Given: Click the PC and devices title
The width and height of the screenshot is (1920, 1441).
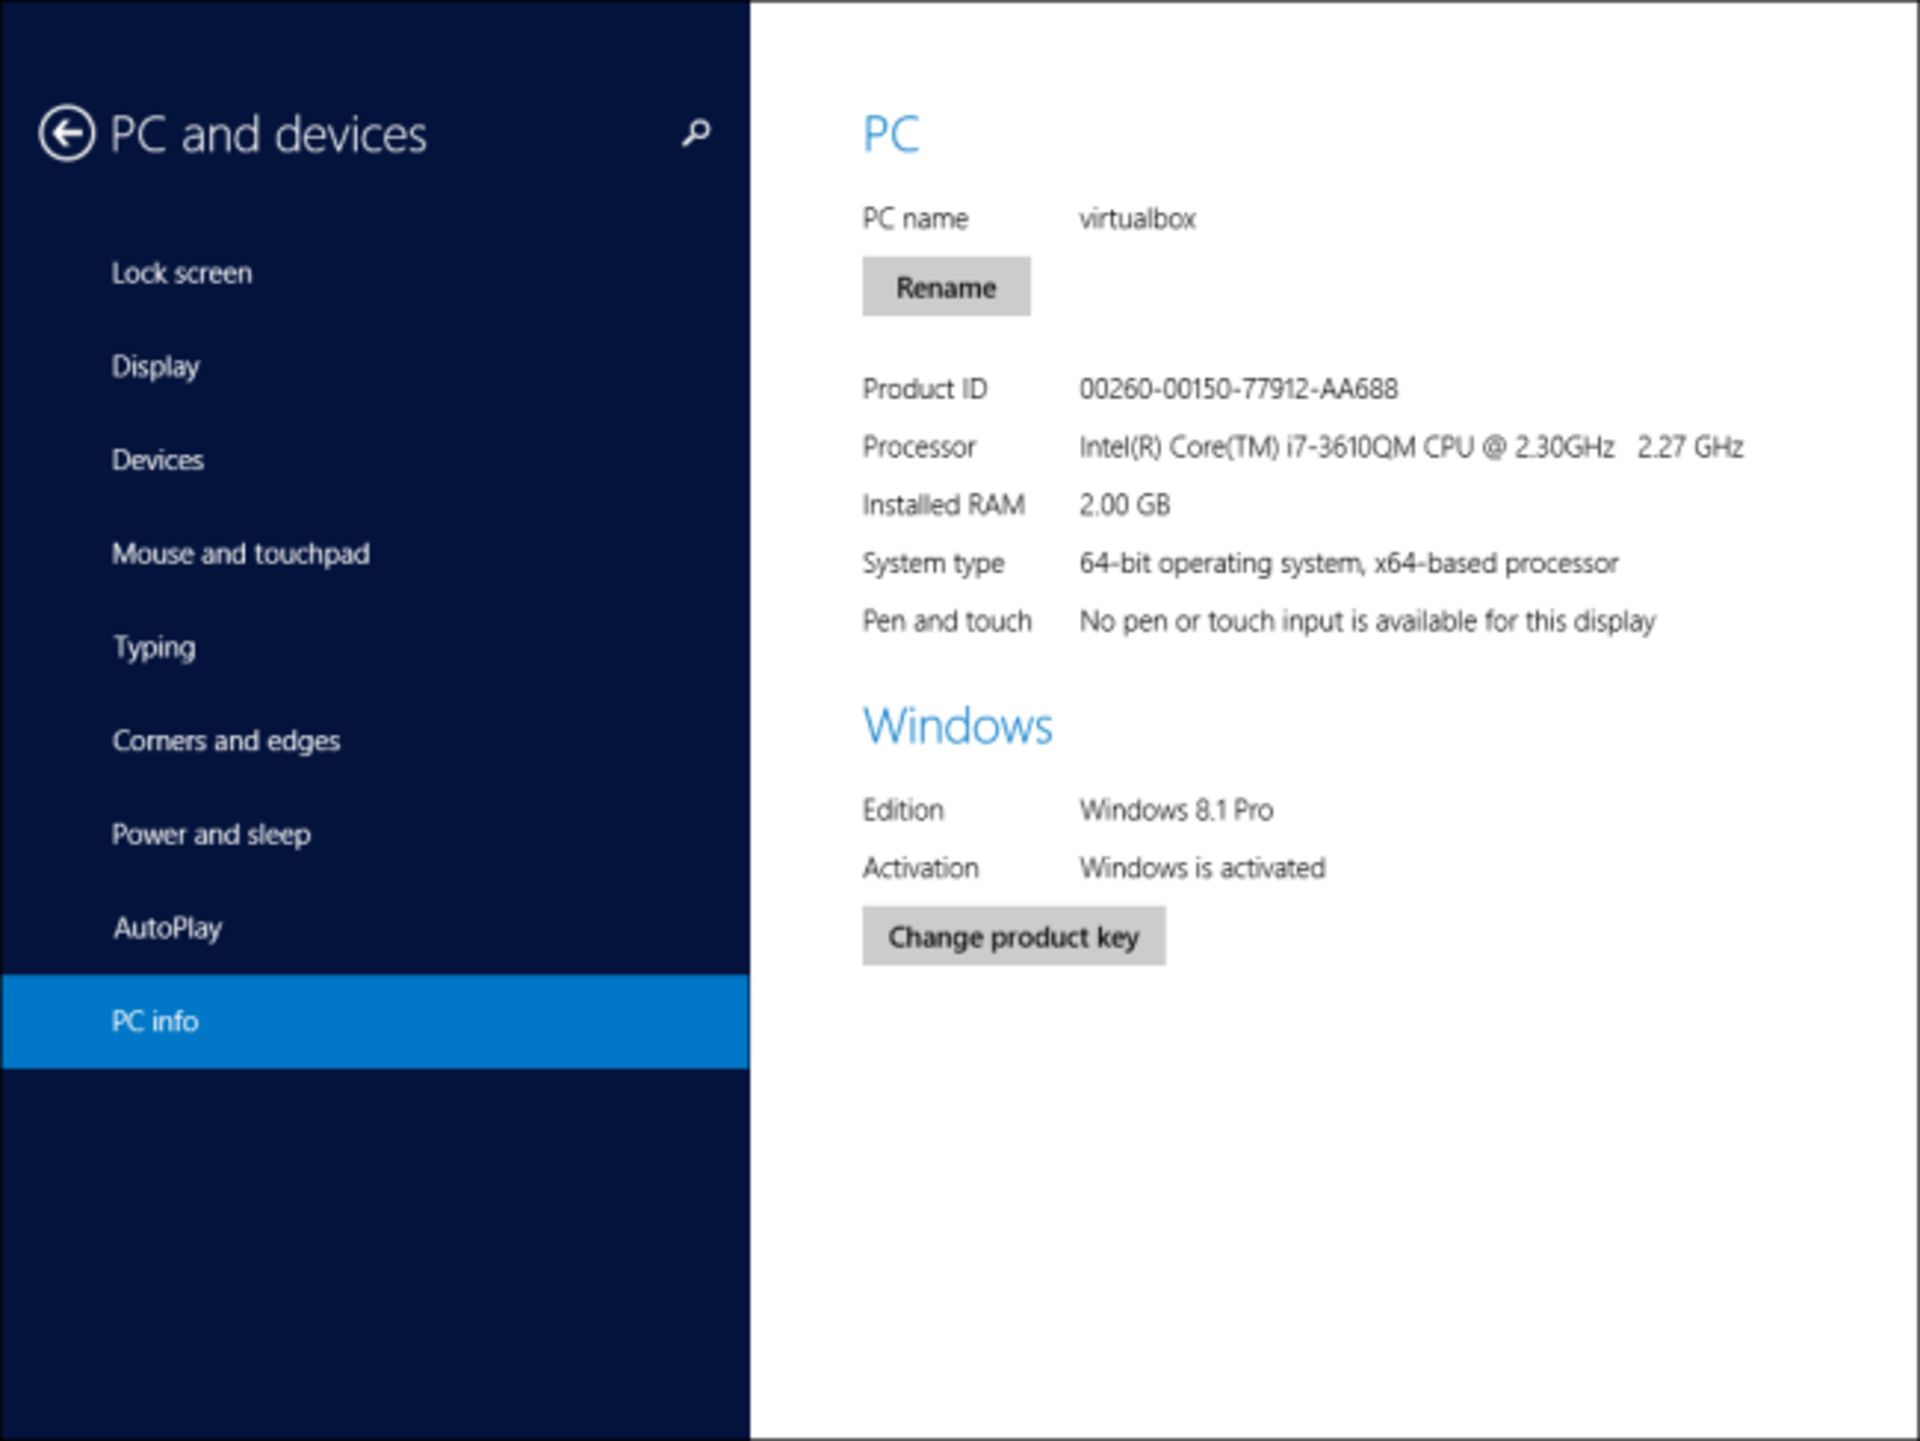Looking at the screenshot, I should 267,134.
